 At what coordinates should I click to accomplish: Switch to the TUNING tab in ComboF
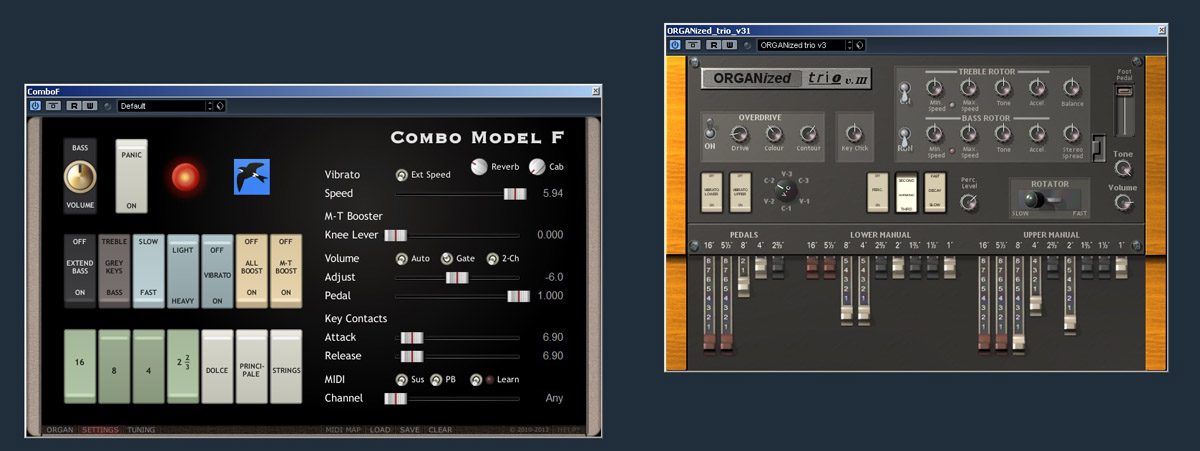point(141,430)
